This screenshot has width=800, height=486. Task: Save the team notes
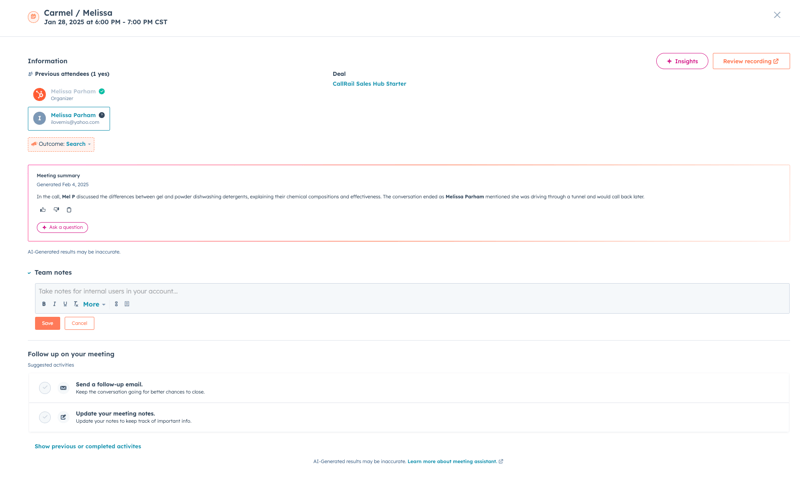pos(47,323)
